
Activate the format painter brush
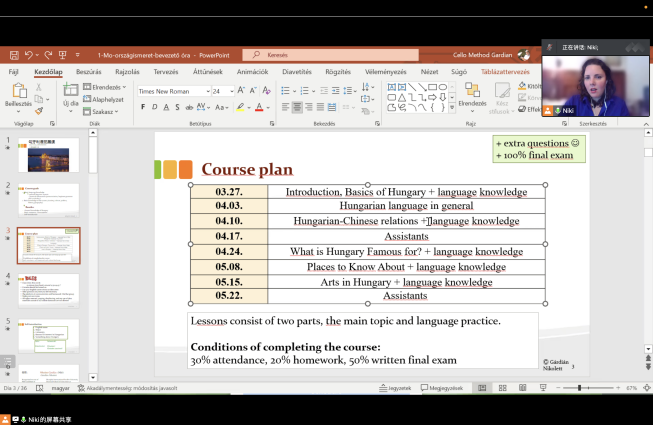(x=39, y=111)
